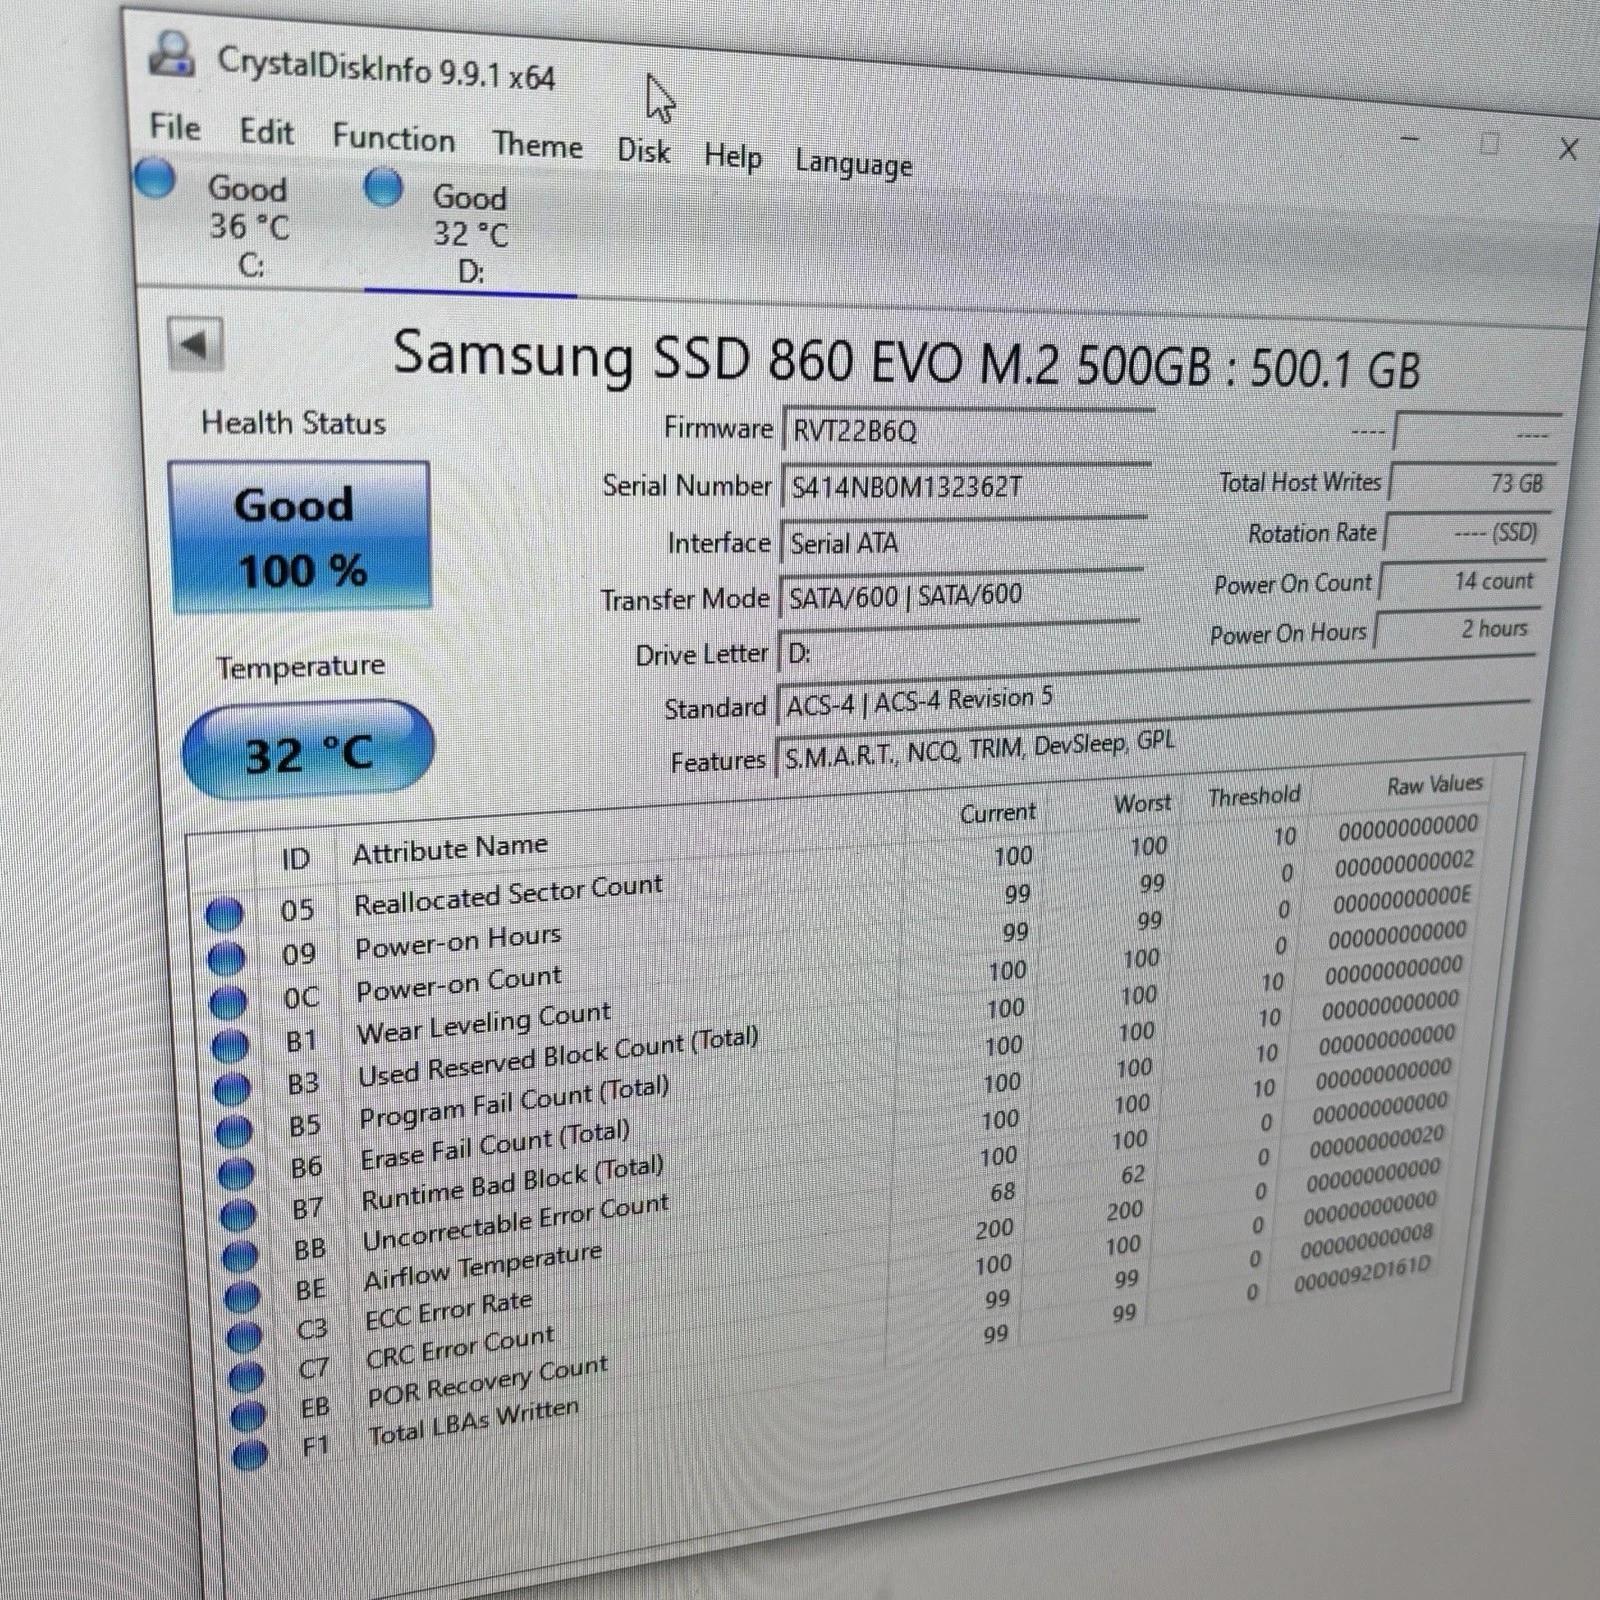Click status dot for Erase Fail Count
The width and height of the screenshot is (1600, 1600).
pos(236,1172)
